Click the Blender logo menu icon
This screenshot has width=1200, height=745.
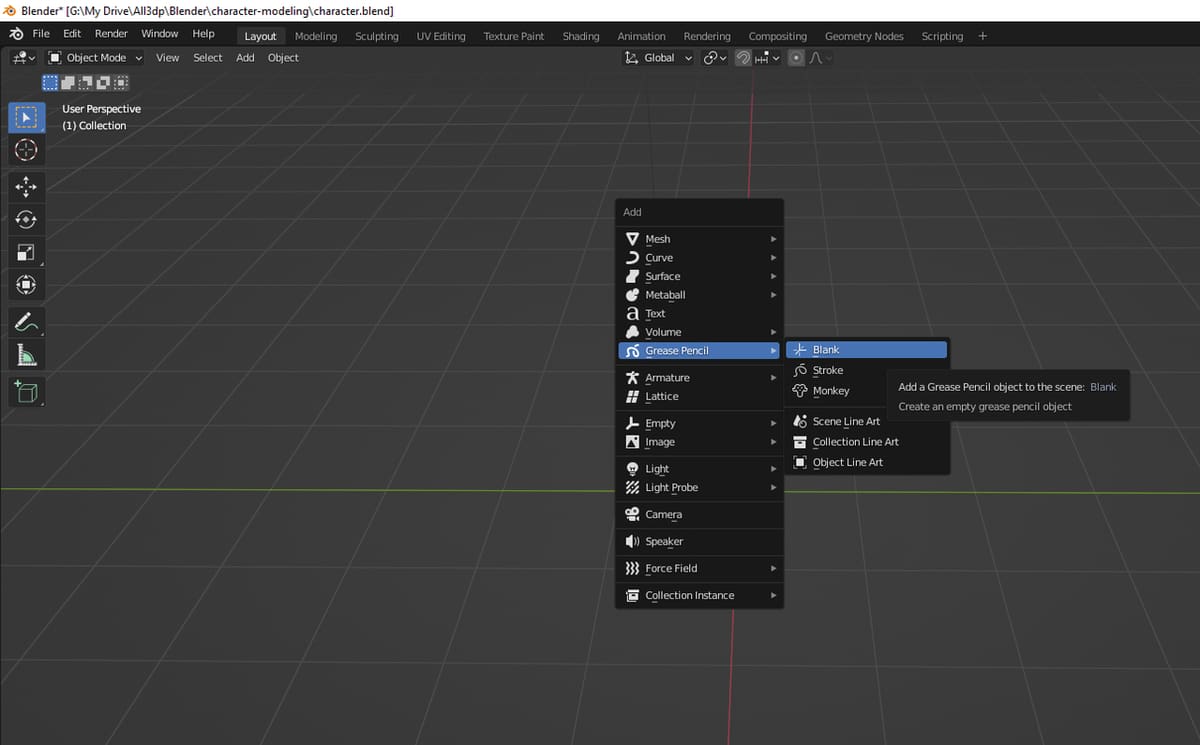tap(16, 34)
